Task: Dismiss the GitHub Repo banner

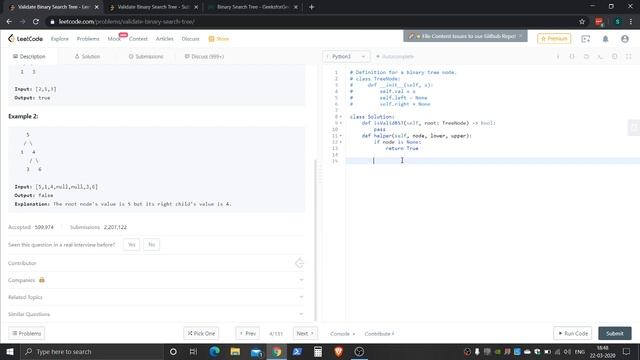Action: (520, 36)
